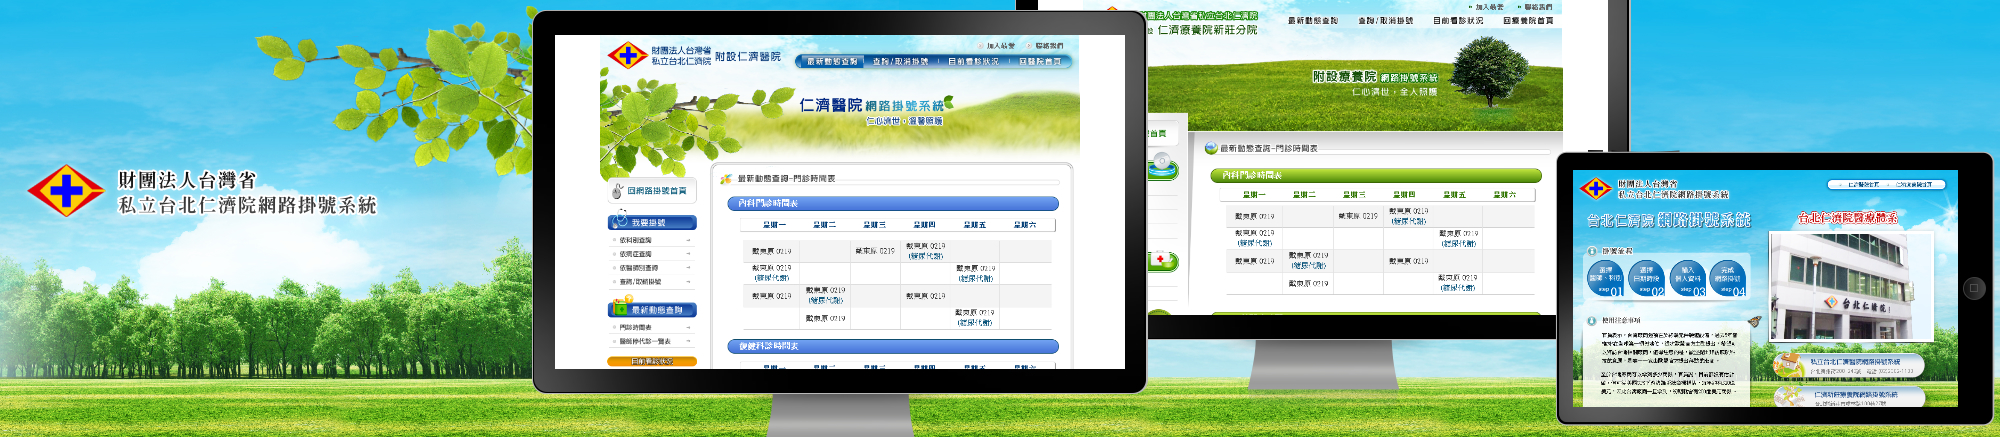The image size is (2000, 437).
Task: Click 星期二 column header in middle monitor table
Action: (x=1304, y=195)
